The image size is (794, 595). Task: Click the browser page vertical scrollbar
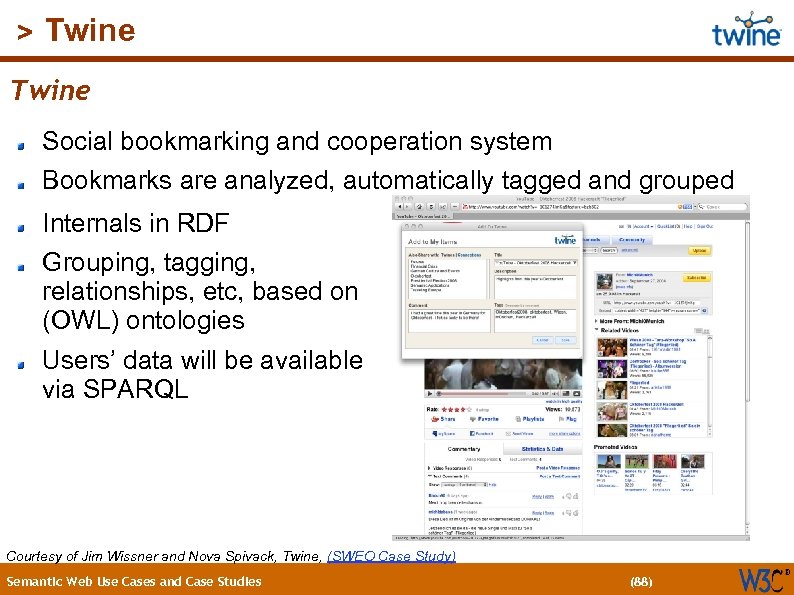(x=748, y=377)
